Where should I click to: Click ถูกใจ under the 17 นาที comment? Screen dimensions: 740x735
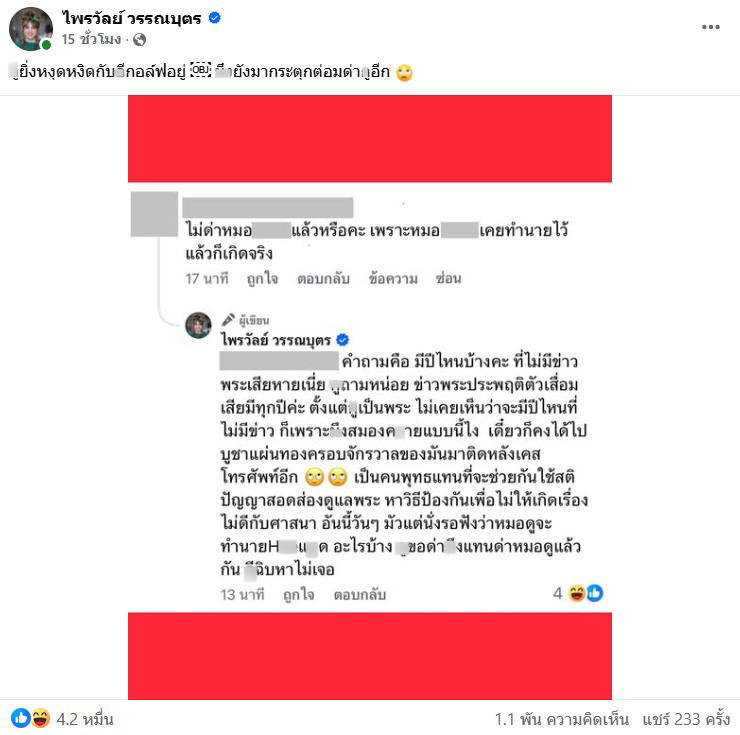(262, 279)
